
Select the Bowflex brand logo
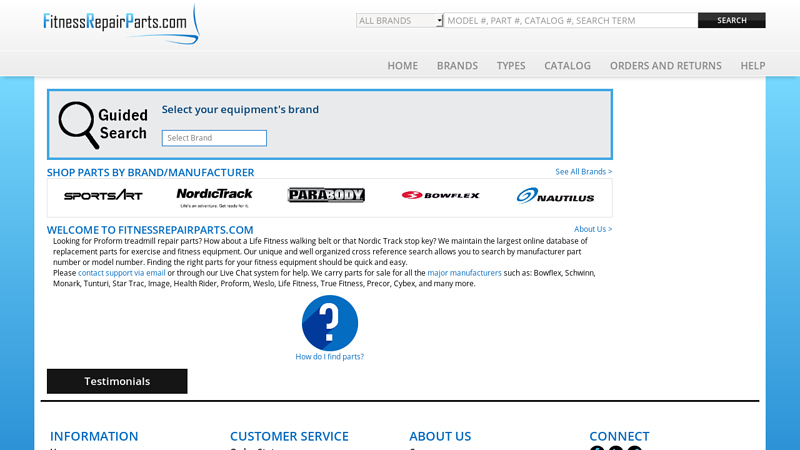(x=440, y=195)
